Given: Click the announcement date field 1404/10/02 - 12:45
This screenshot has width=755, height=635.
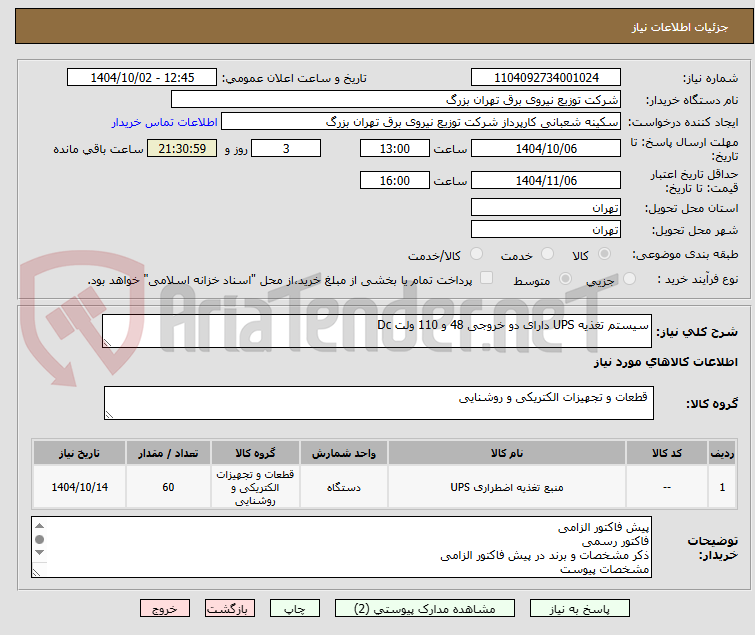Looking at the screenshot, I should (142, 78).
